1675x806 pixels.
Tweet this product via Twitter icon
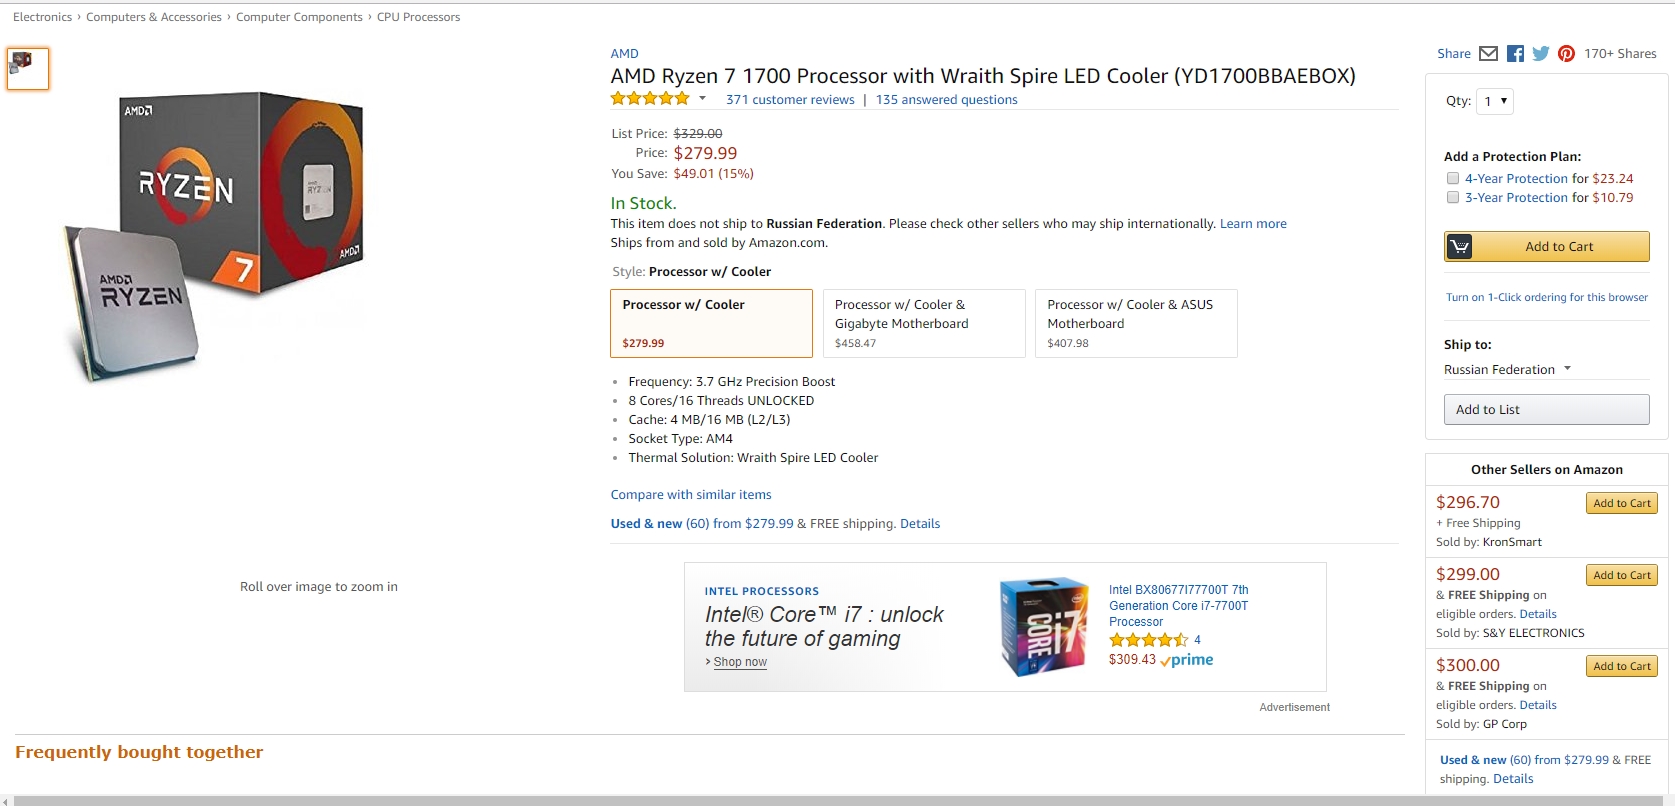(x=1540, y=54)
